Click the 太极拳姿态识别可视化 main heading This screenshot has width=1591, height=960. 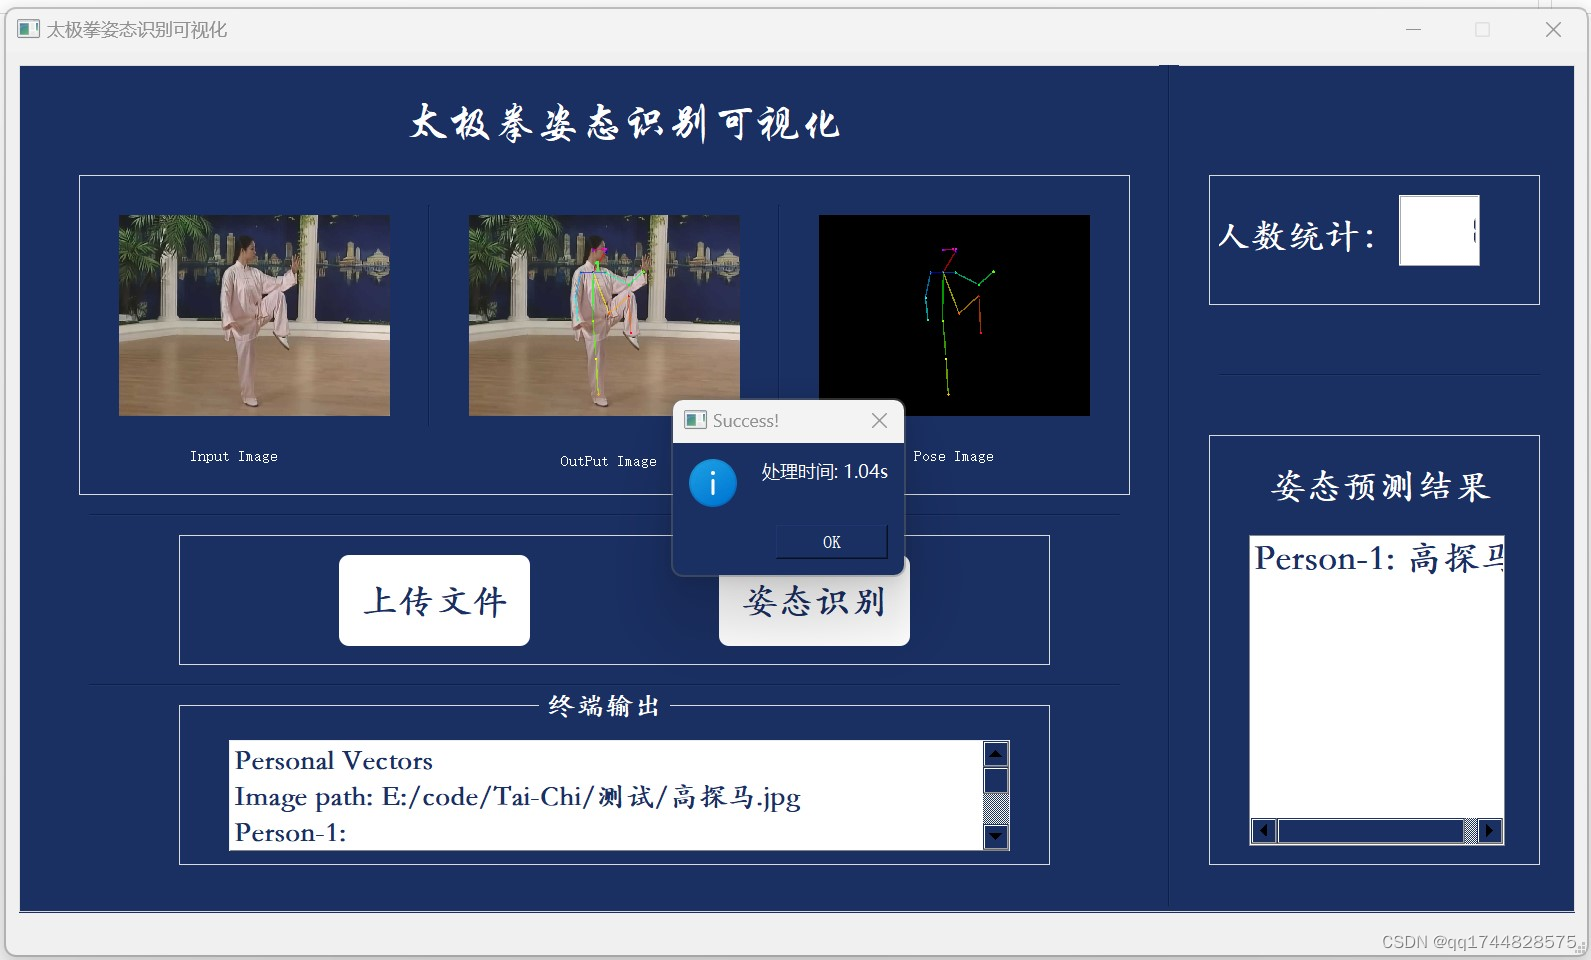click(x=624, y=123)
